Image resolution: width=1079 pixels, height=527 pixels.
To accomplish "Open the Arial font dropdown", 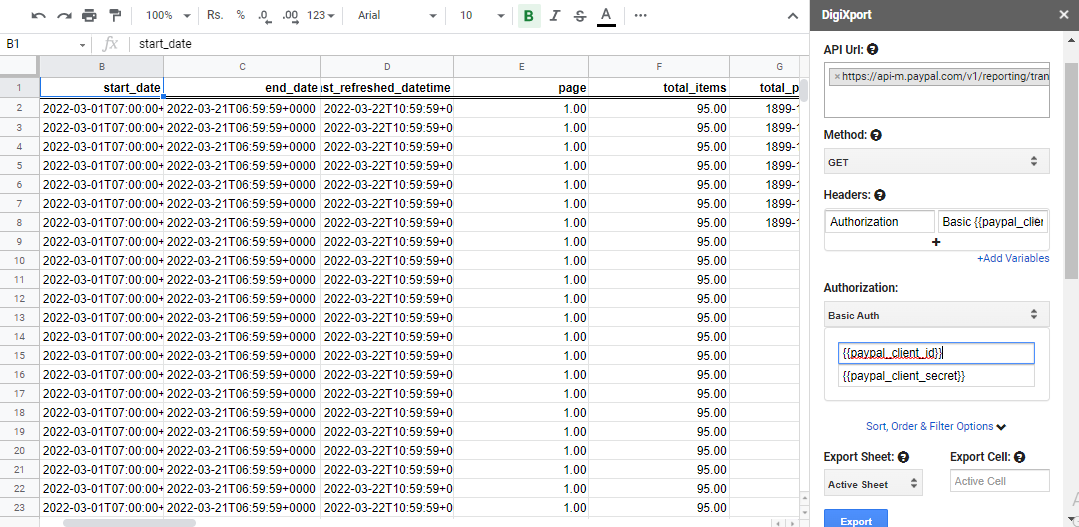I will (396, 15).
